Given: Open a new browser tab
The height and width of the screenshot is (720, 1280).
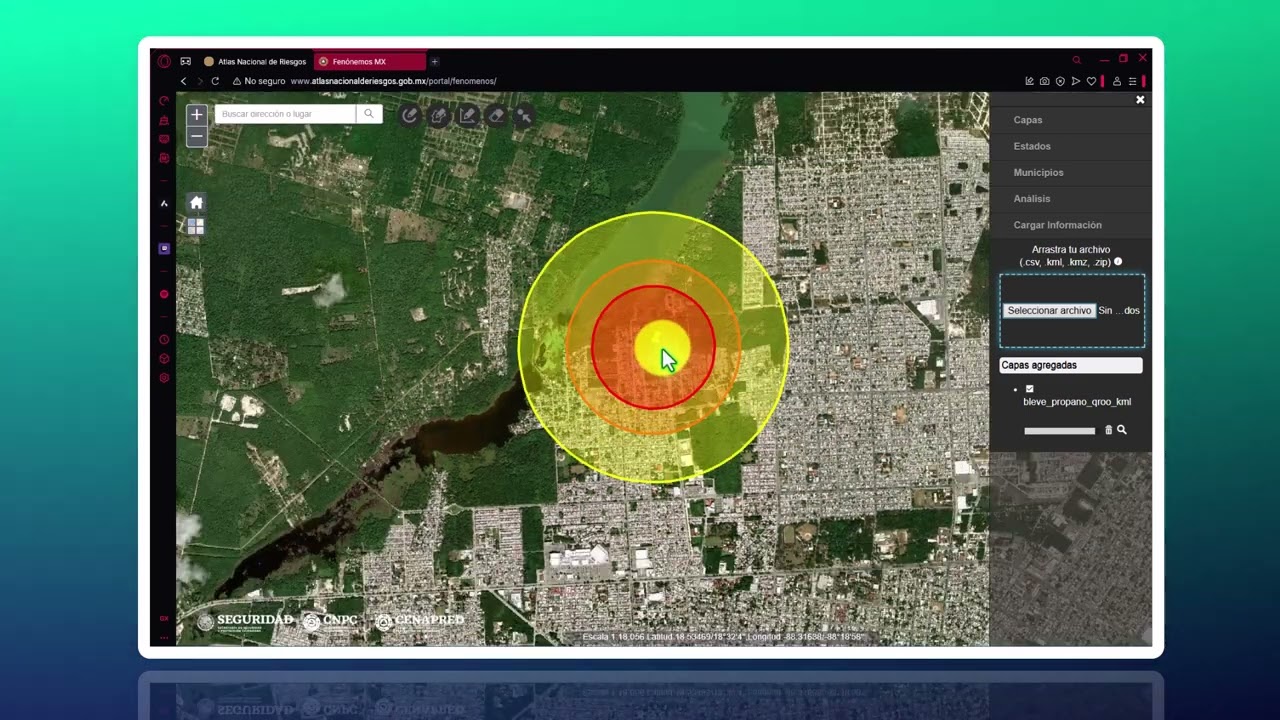Looking at the screenshot, I should point(435,62).
